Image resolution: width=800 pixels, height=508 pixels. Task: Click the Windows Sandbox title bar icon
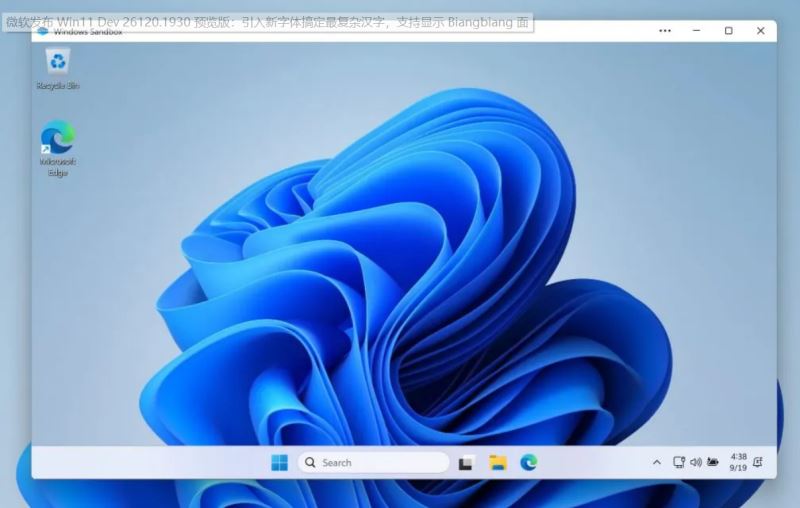(x=43, y=31)
